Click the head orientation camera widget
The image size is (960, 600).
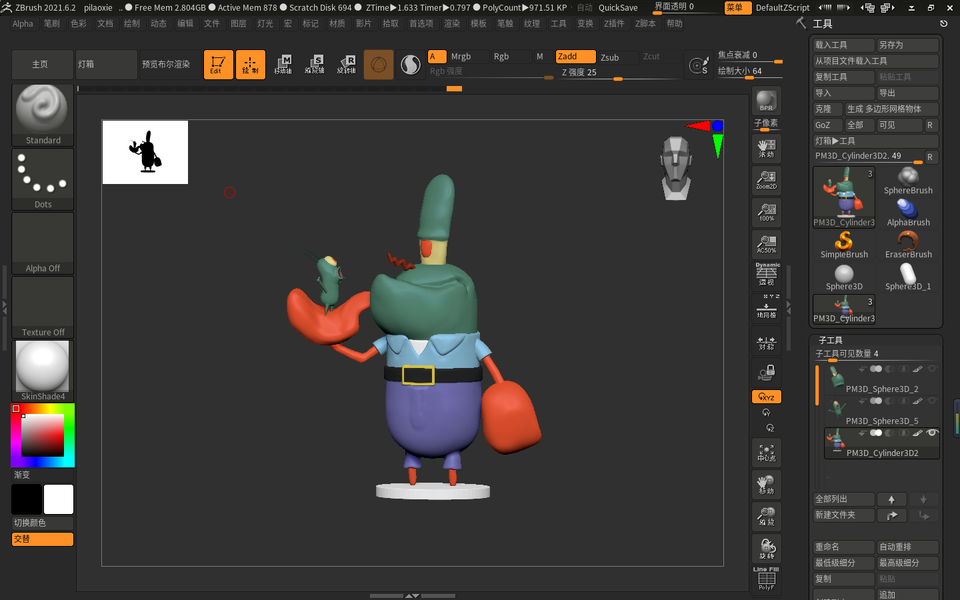(x=676, y=168)
